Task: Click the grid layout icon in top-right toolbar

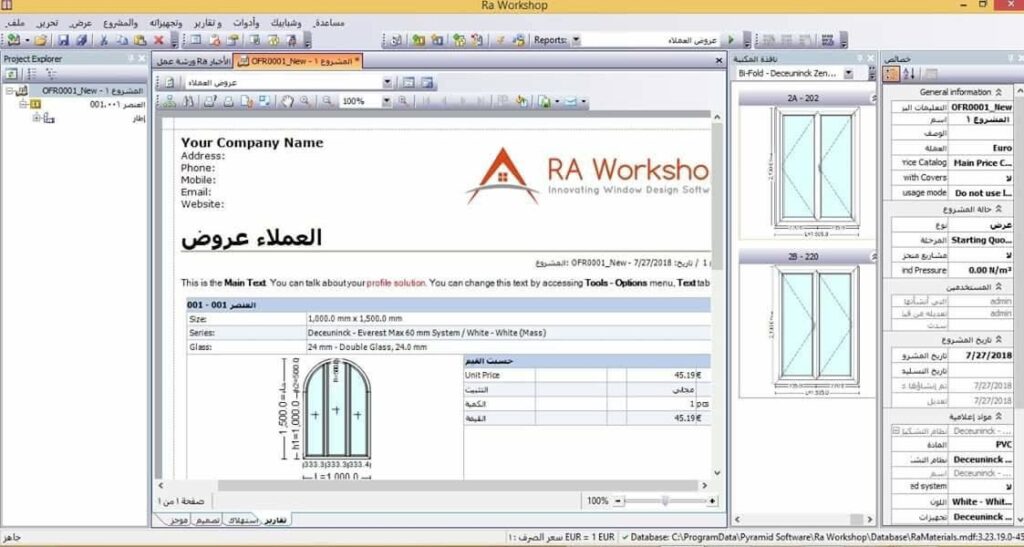Action: tap(827, 40)
